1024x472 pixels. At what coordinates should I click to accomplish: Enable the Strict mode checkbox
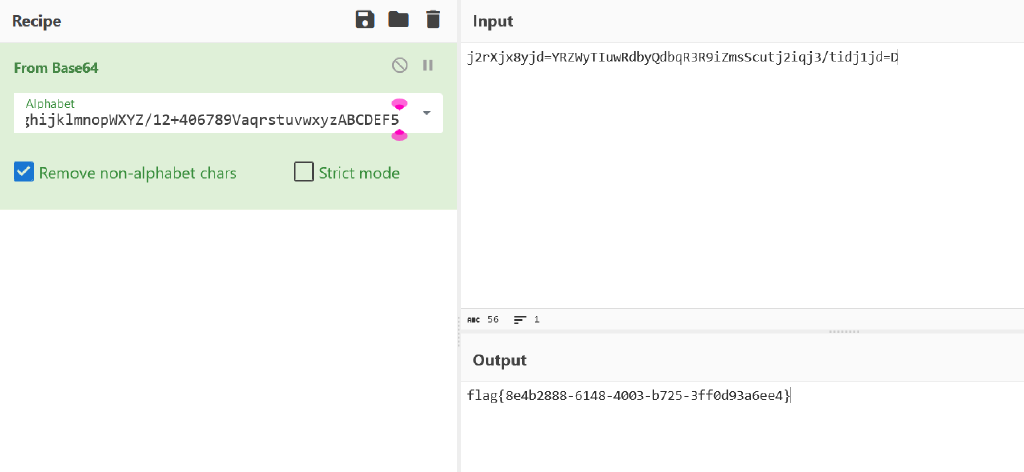(x=304, y=172)
